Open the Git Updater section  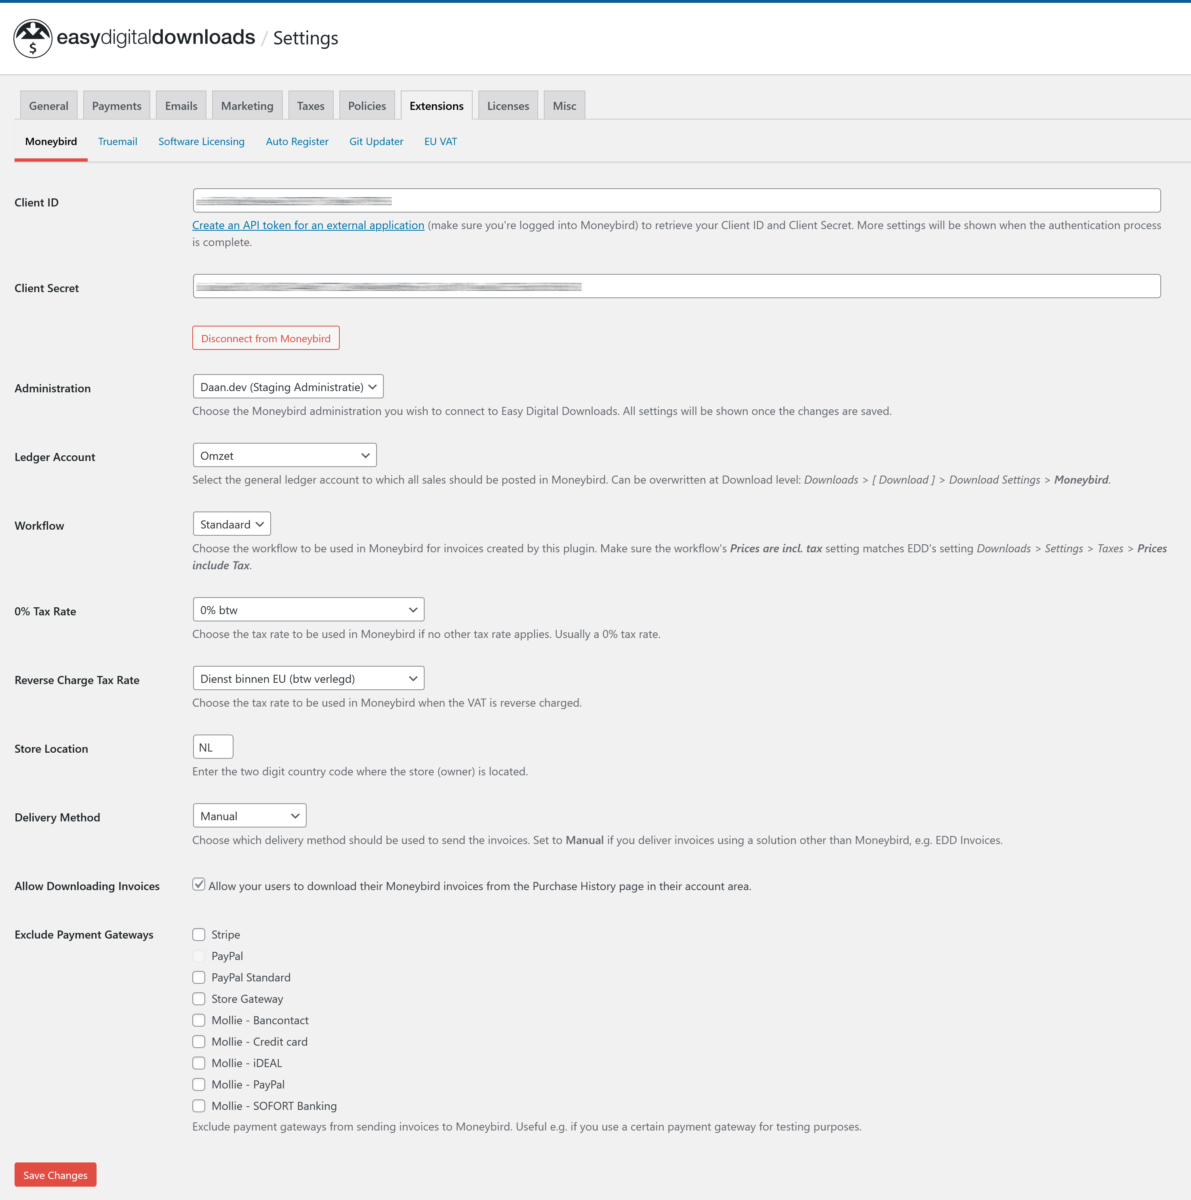coord(376,142)
